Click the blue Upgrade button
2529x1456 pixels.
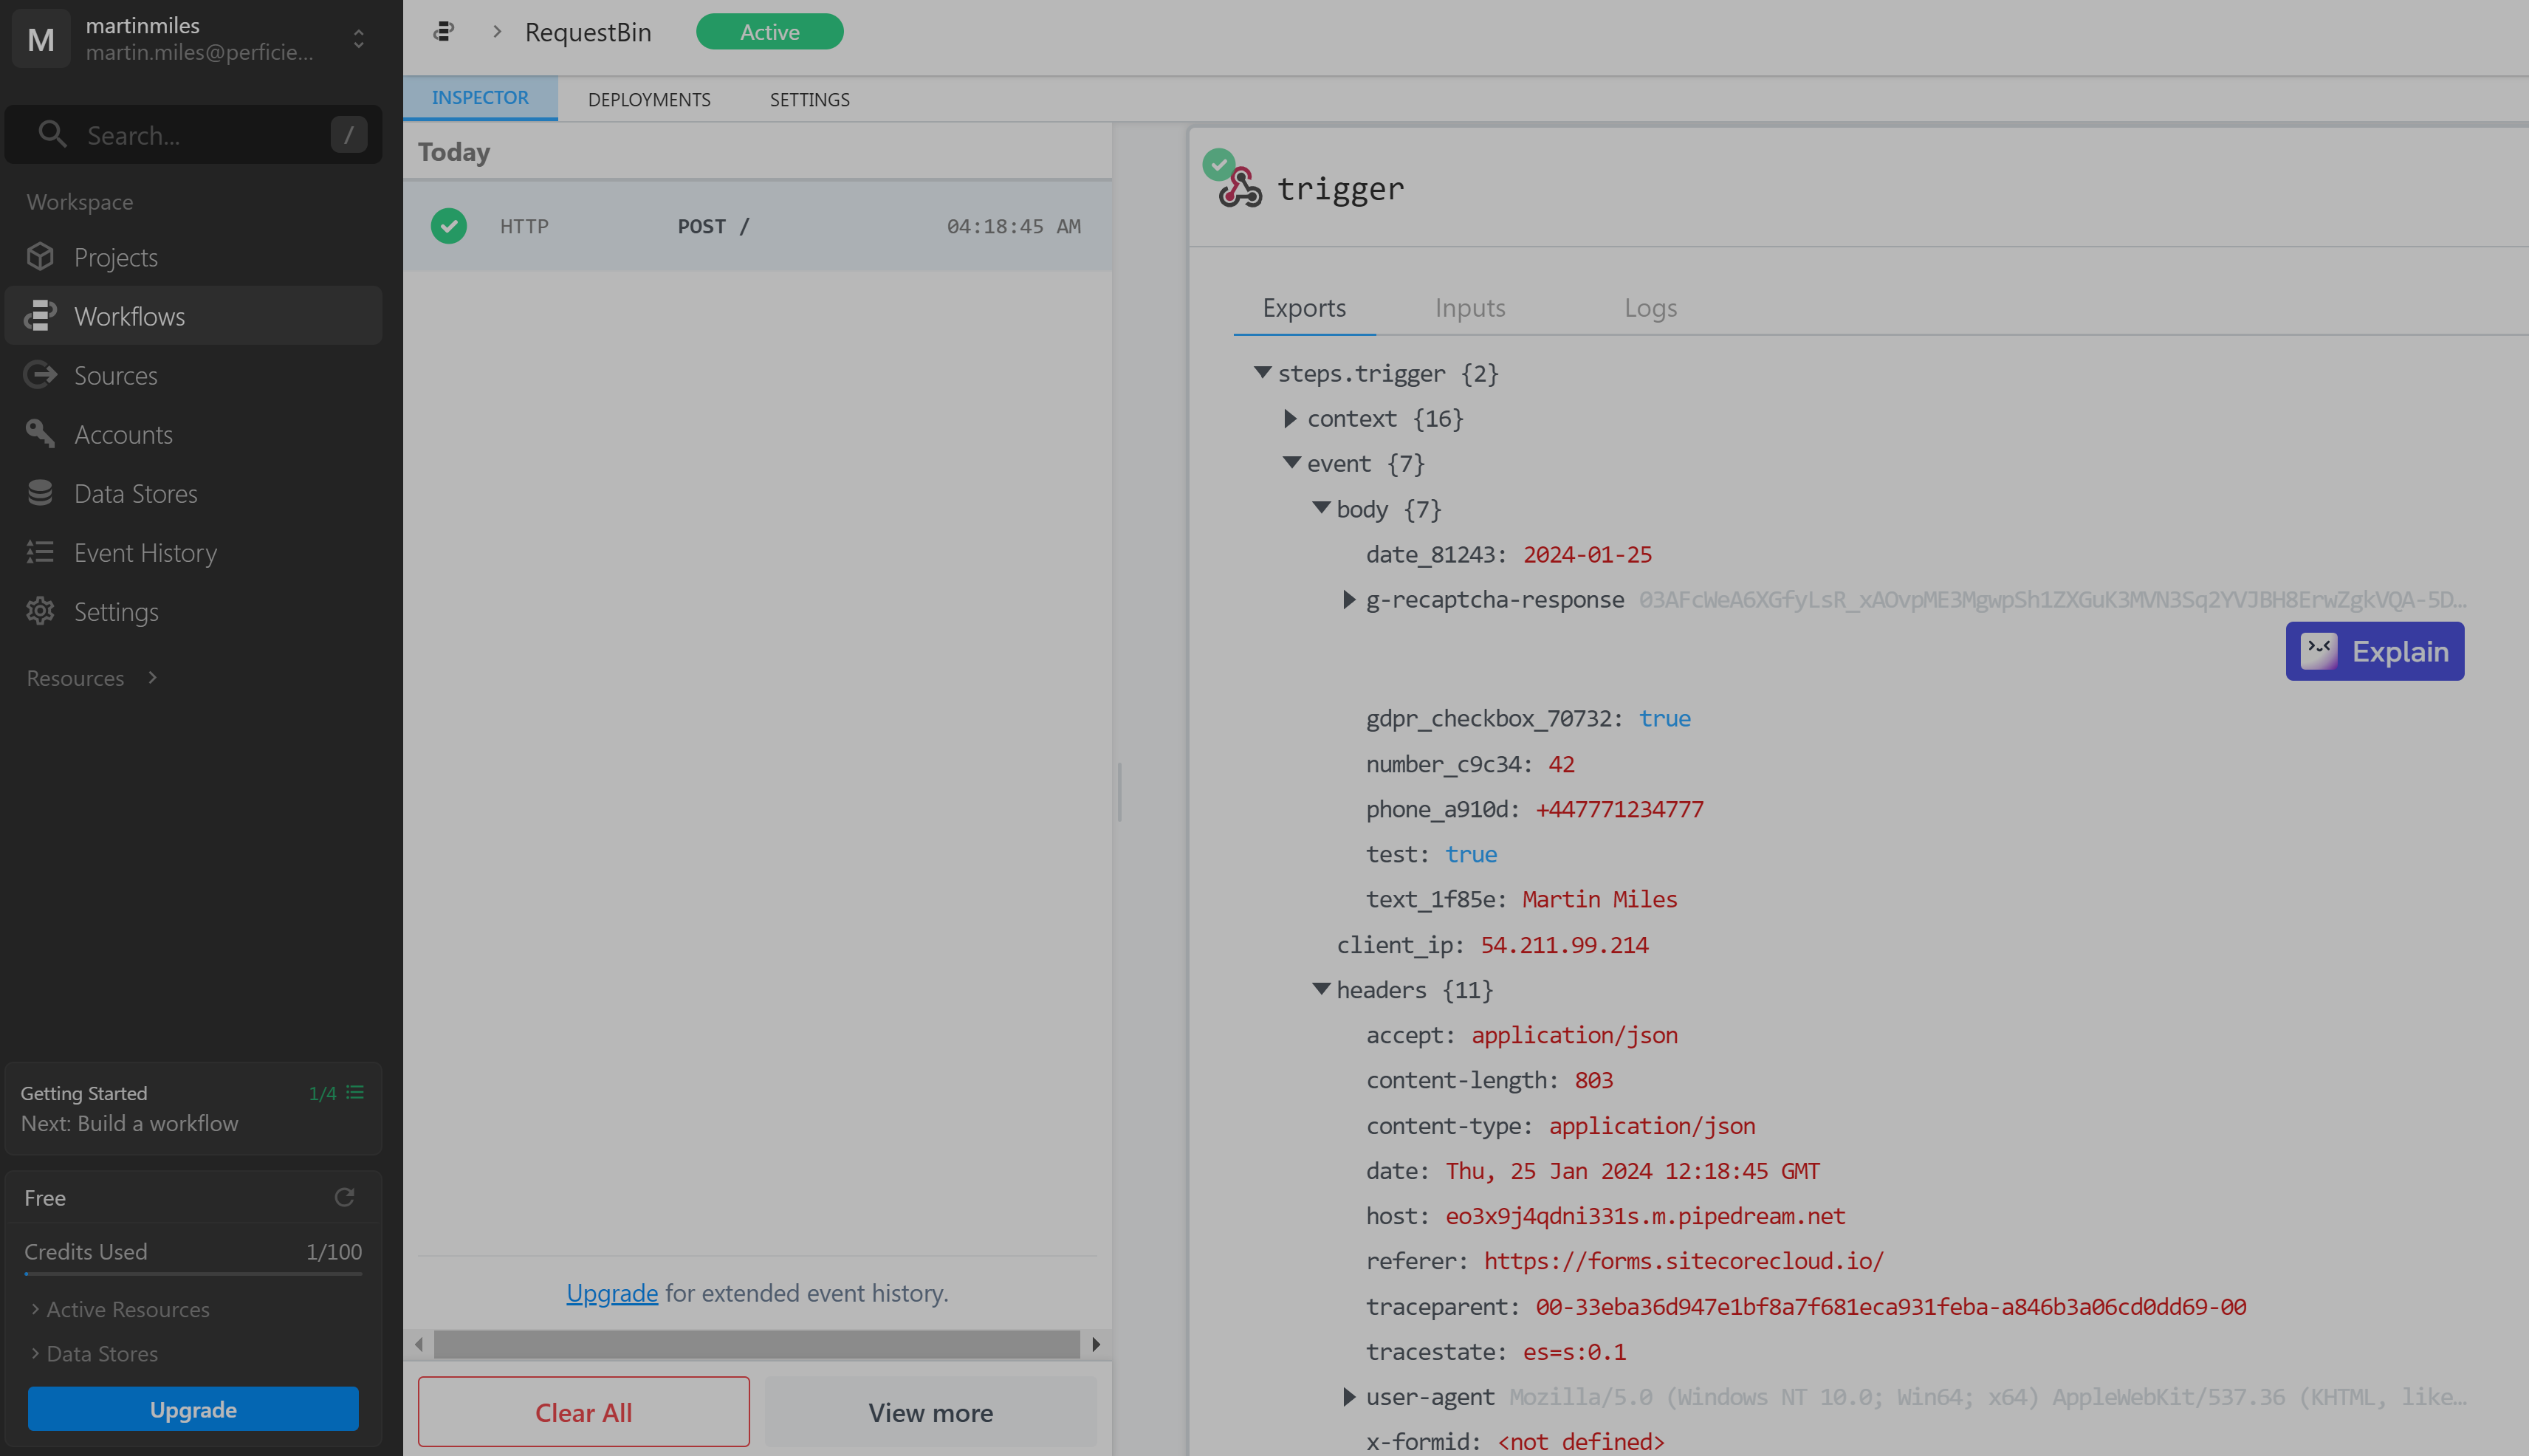(193, 1408)
